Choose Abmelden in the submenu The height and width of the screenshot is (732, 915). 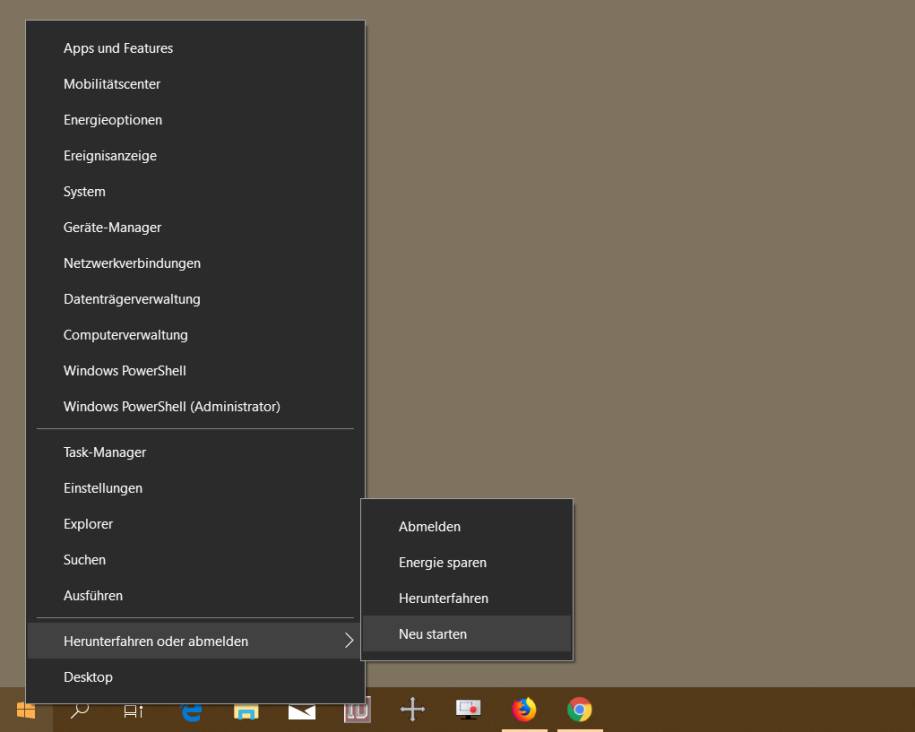point(467,527)
